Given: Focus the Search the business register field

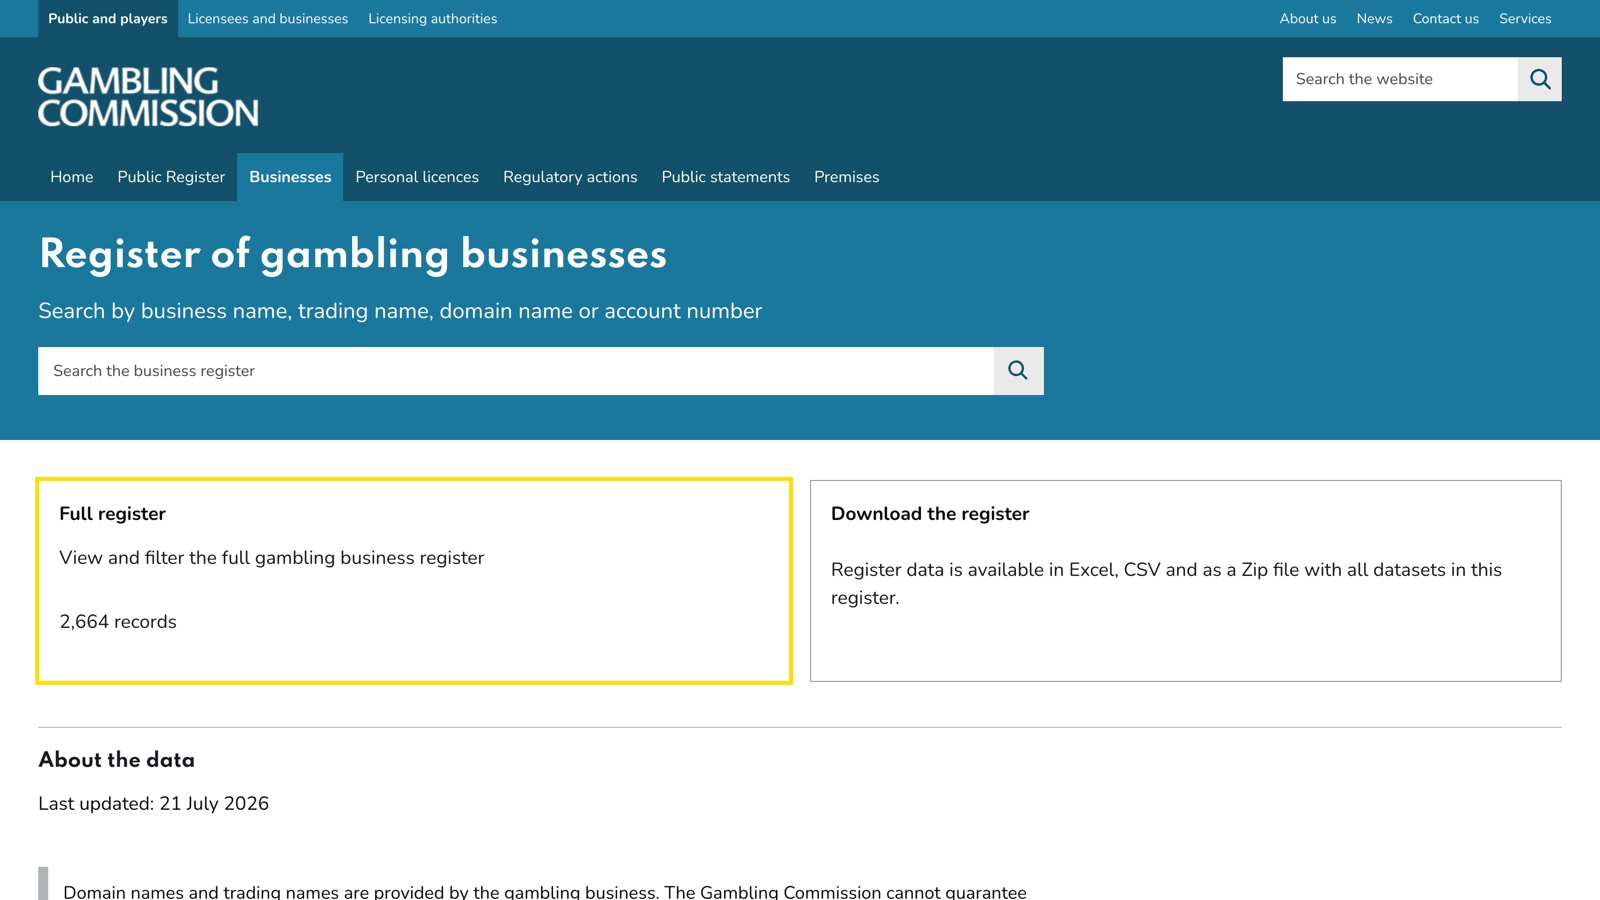Looking at the screenshot, I should click(516, 371).
